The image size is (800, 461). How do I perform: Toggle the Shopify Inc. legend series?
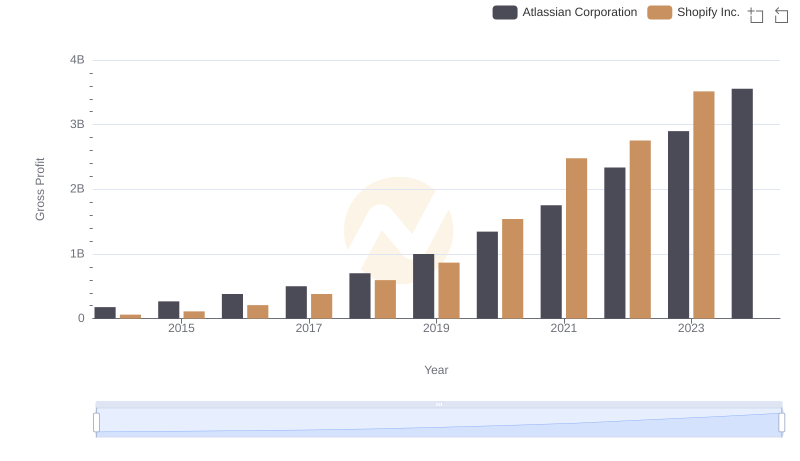tap(693, 12)
